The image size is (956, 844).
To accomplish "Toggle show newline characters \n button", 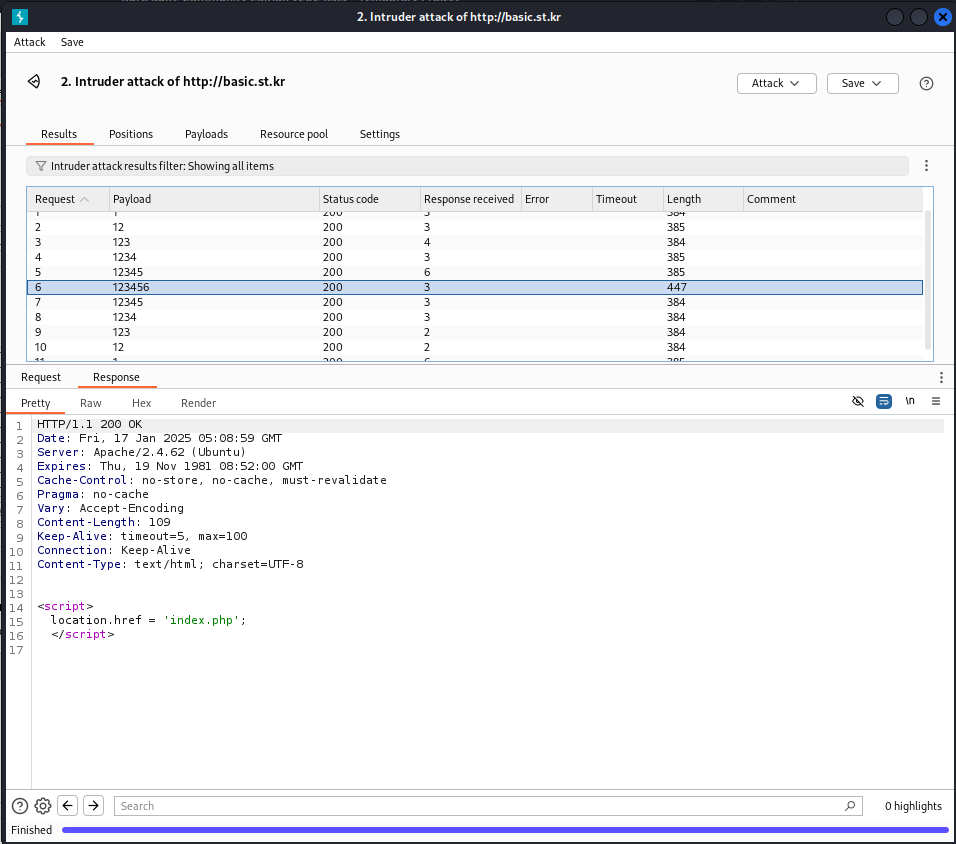I will pos(910,401).
